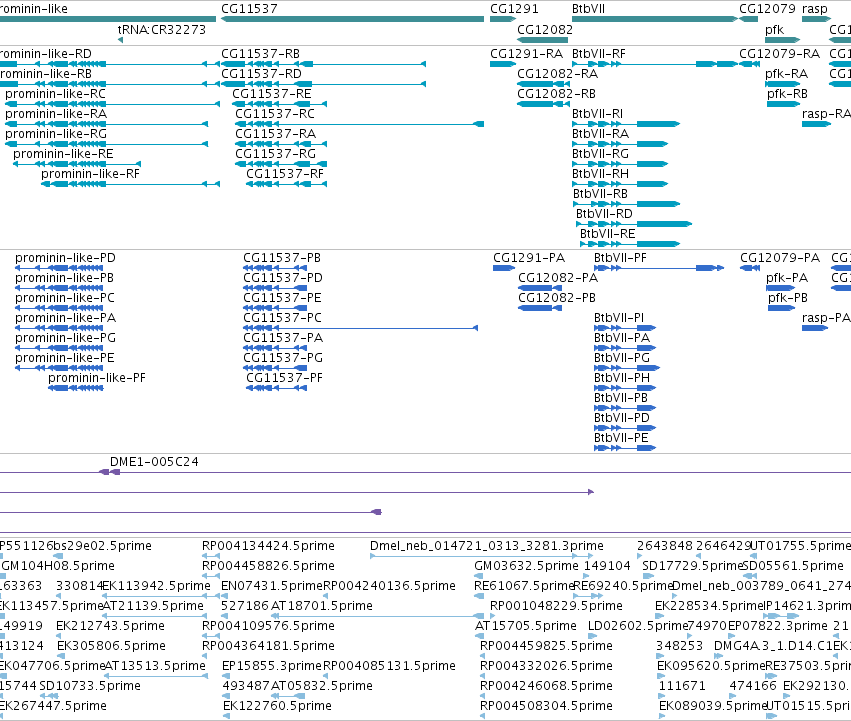Click the CG1291 gene label in top track
This screenshot has height=721, width=851.
pos(514,9)
